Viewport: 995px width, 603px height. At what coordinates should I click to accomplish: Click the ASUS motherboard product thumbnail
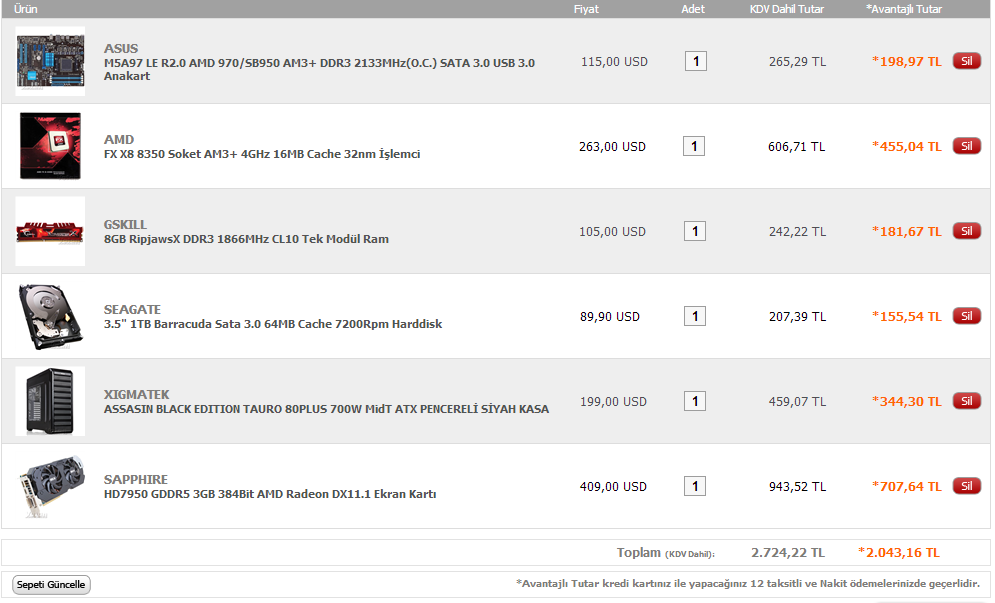click(x=50, y=61)
